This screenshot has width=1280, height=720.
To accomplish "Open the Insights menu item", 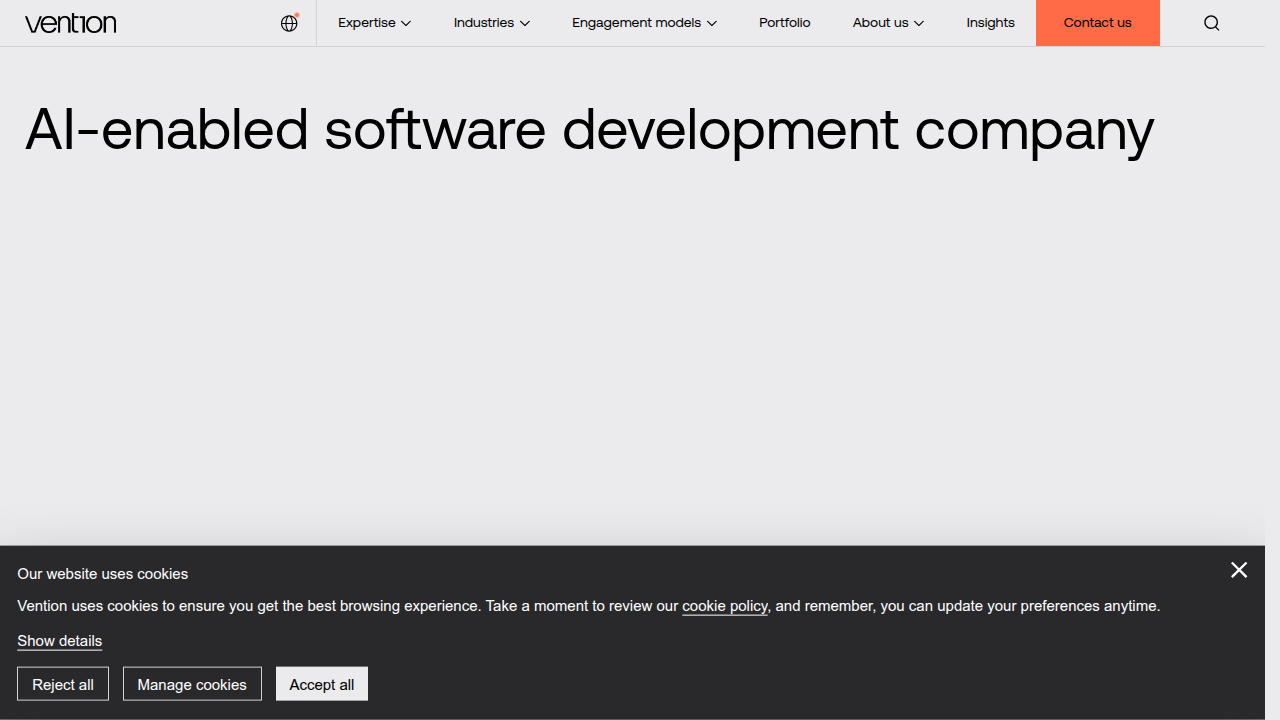I will (x=990, y=23).
